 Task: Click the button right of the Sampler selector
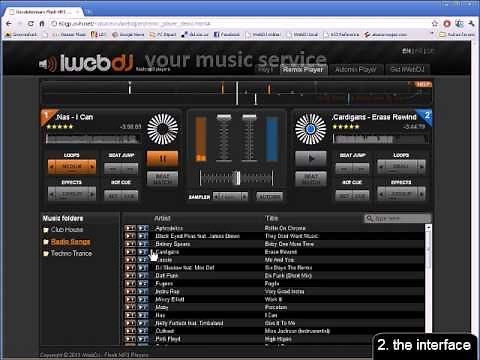pos(269,197)
